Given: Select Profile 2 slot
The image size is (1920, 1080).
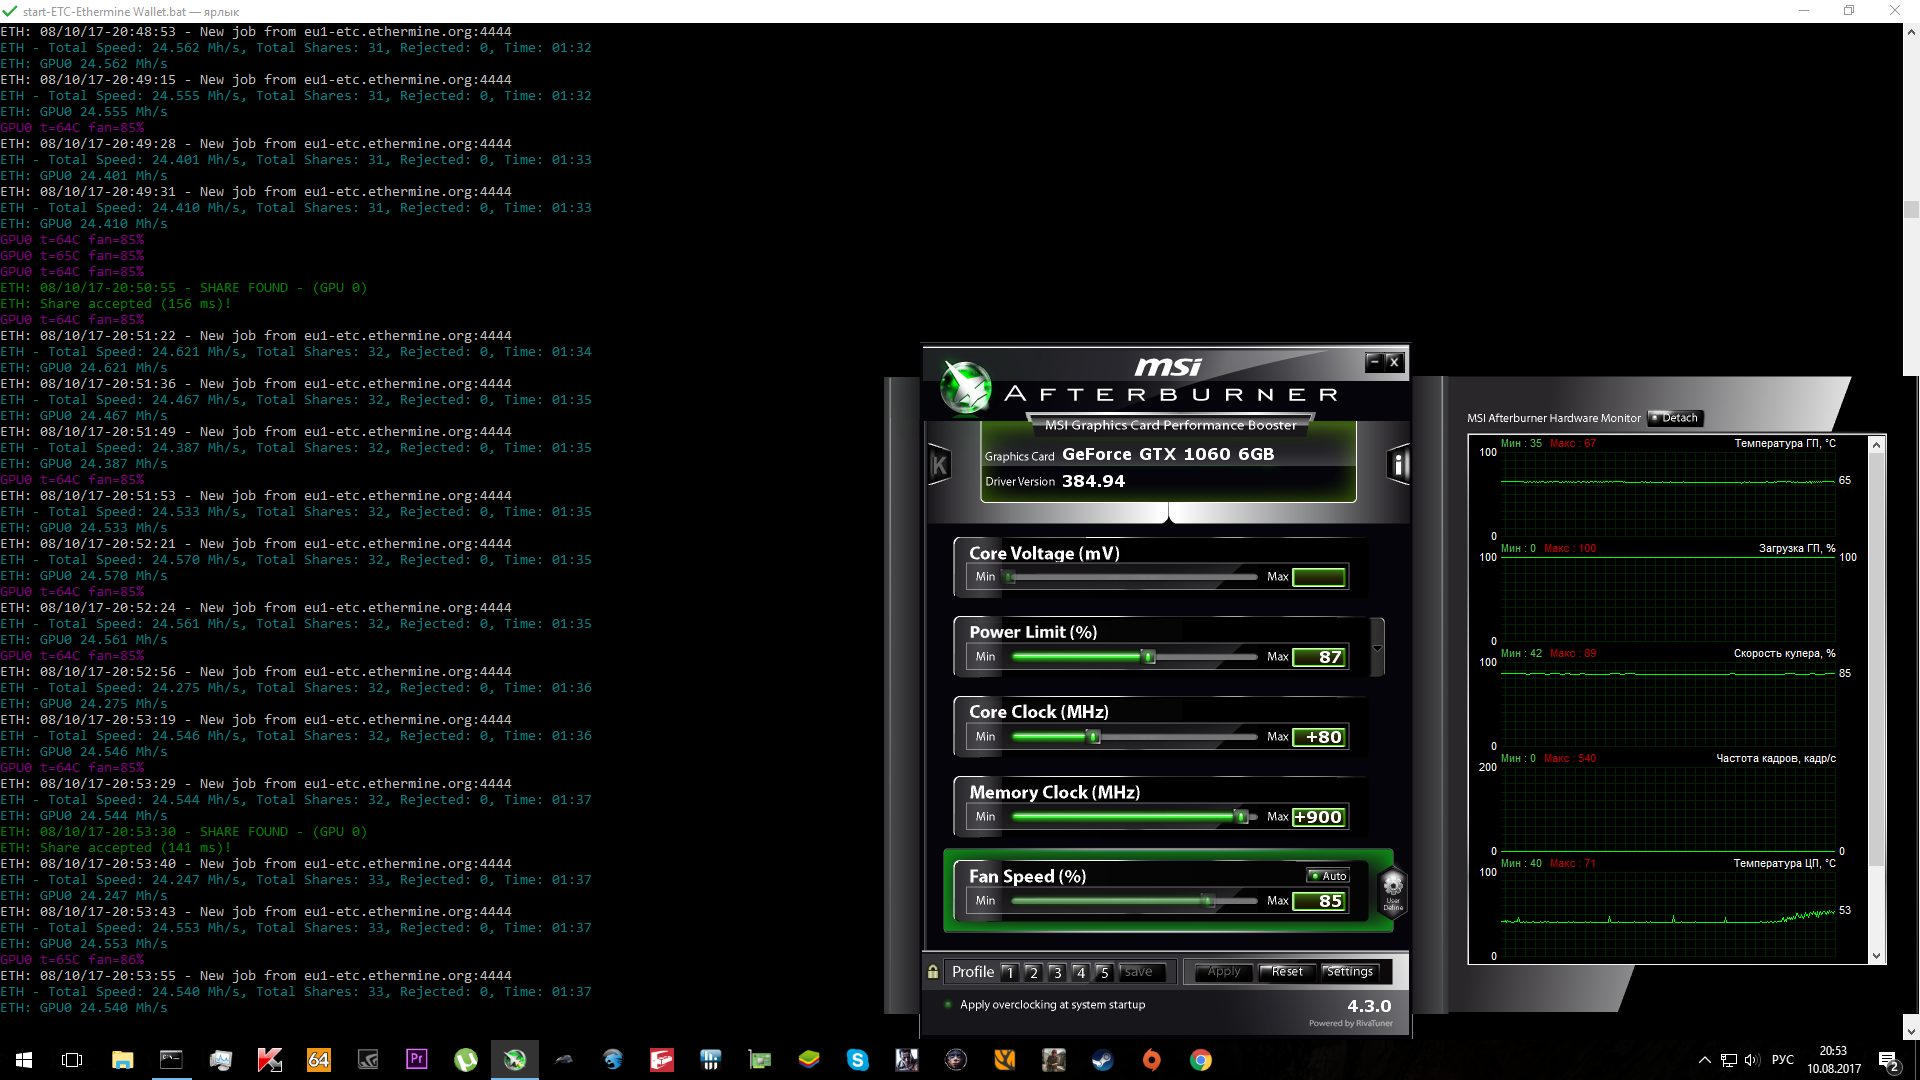Looking at the screenshot, I should pos(1033,972).
